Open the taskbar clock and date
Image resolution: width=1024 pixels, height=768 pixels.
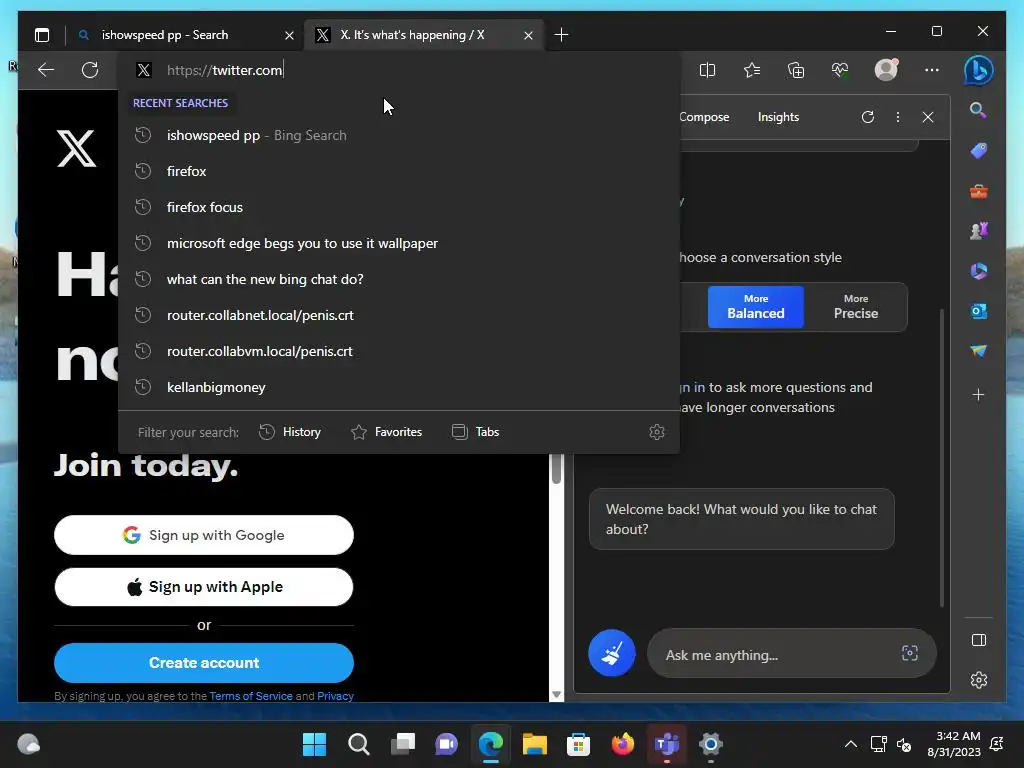coord(953,744)
